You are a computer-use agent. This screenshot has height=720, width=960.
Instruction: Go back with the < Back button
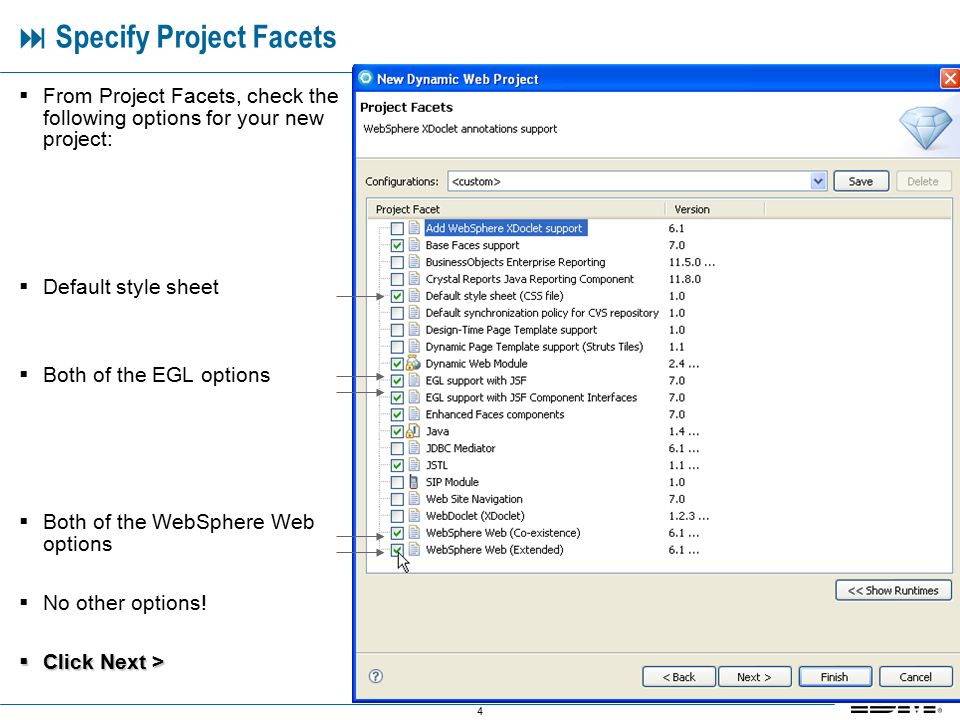click(679, 677)
